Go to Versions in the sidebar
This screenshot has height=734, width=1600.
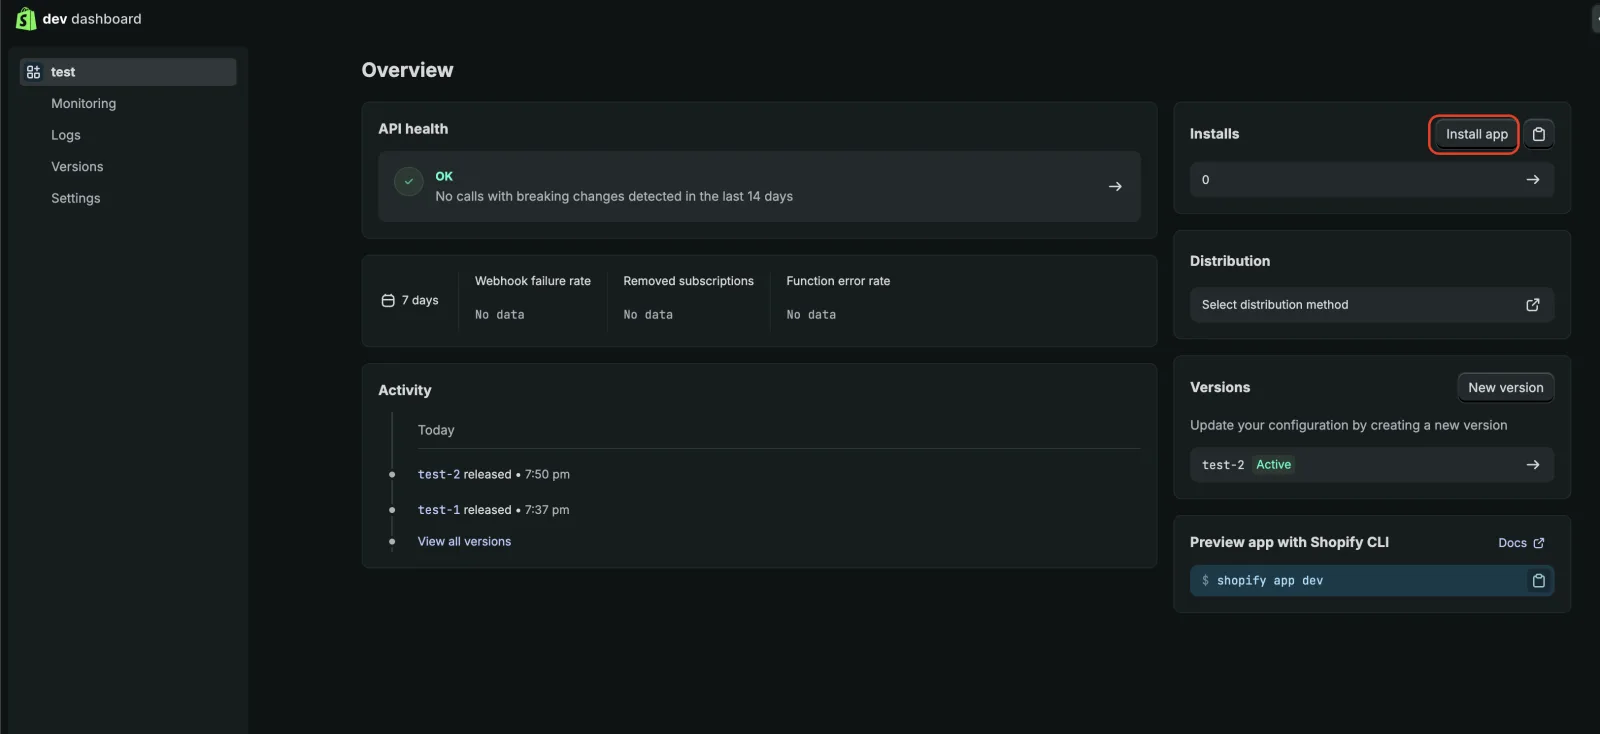77,167
